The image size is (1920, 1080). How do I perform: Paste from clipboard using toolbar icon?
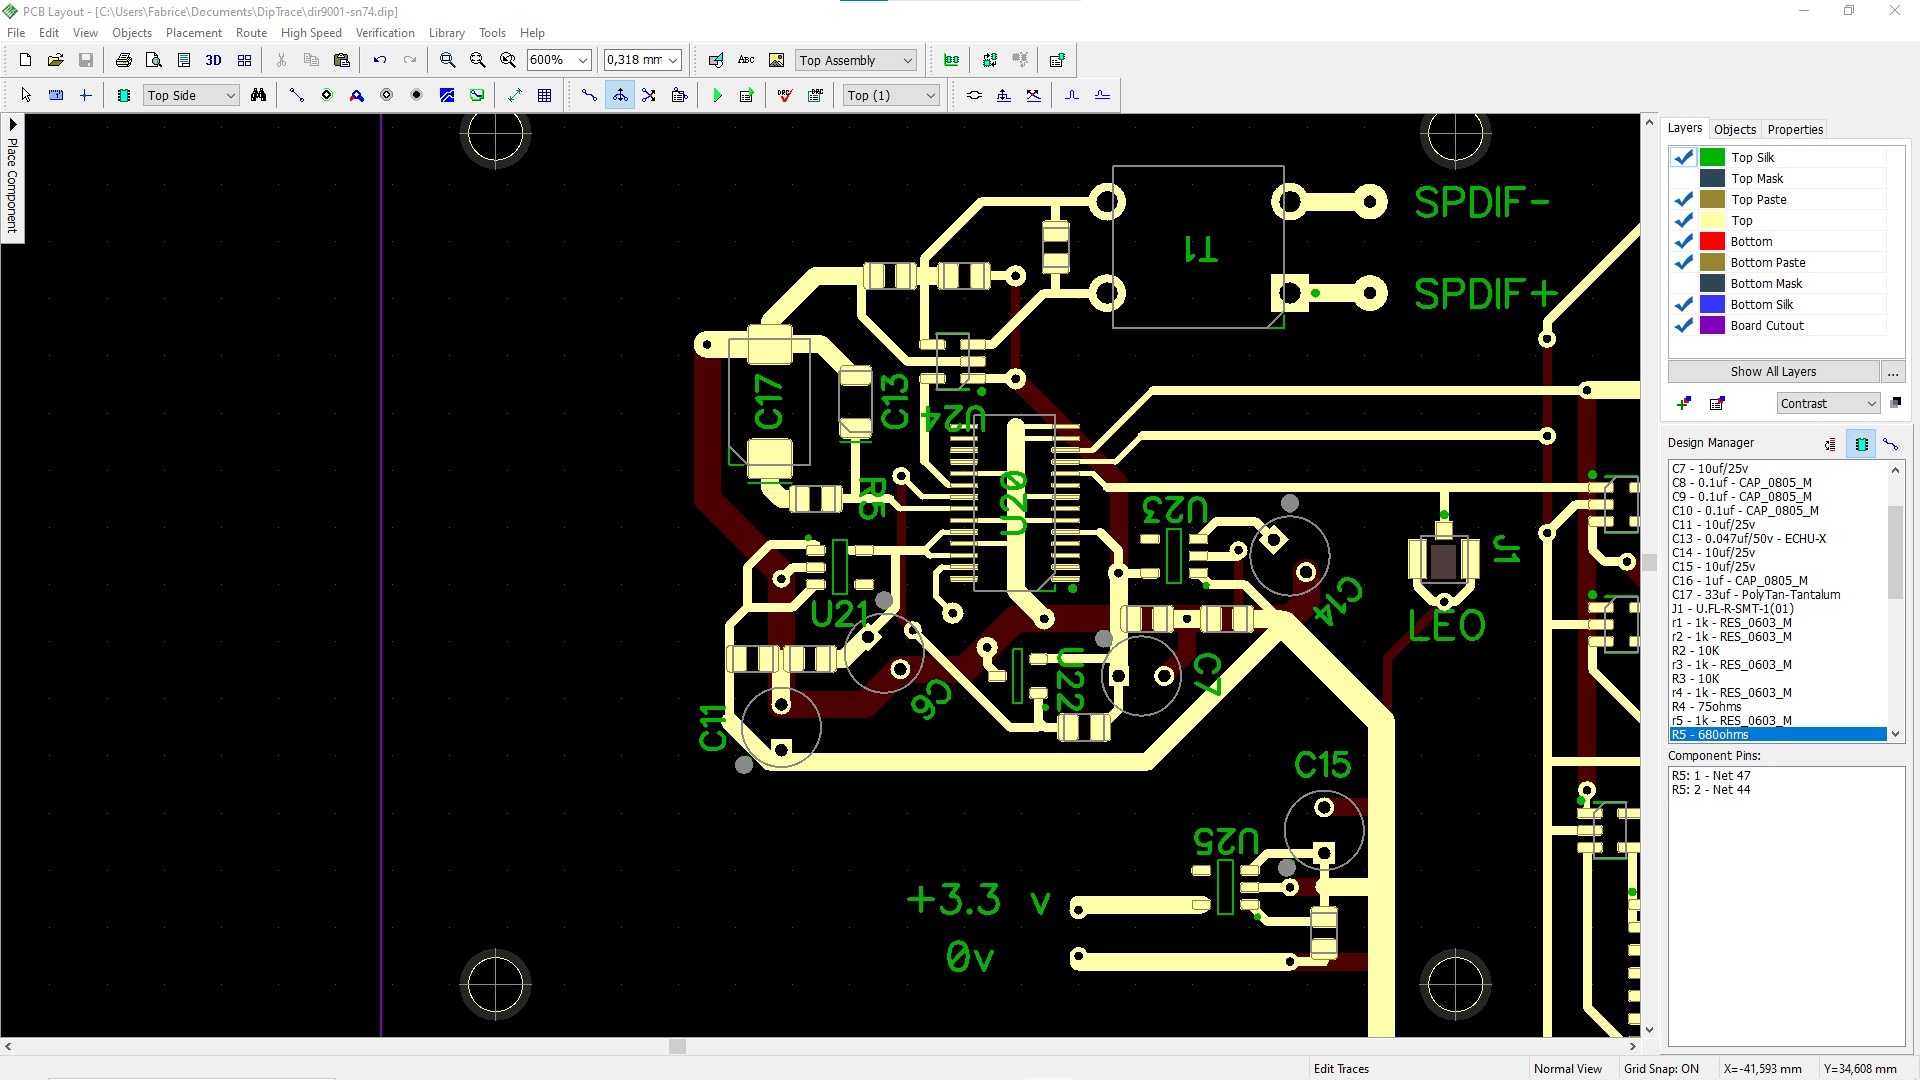pyautogui.click(x=341, y=60)
